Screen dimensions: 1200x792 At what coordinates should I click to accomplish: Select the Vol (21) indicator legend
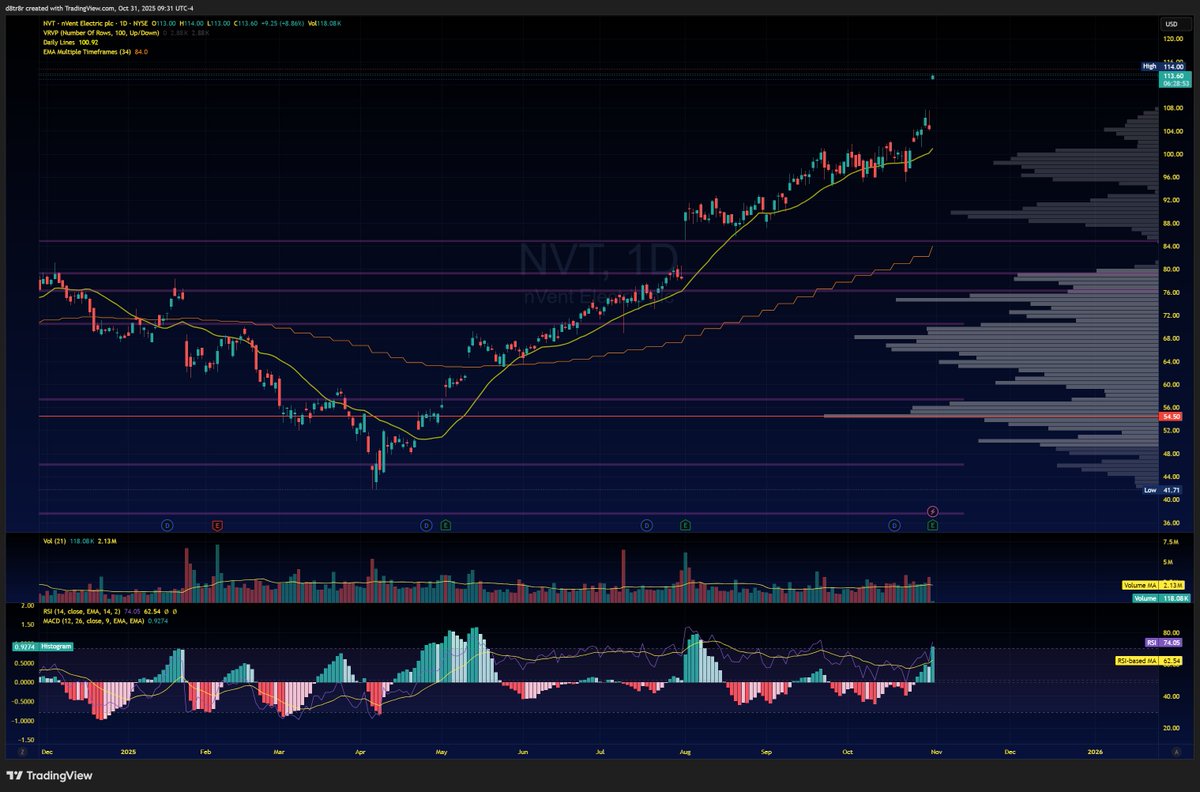(x=54, y=542)
